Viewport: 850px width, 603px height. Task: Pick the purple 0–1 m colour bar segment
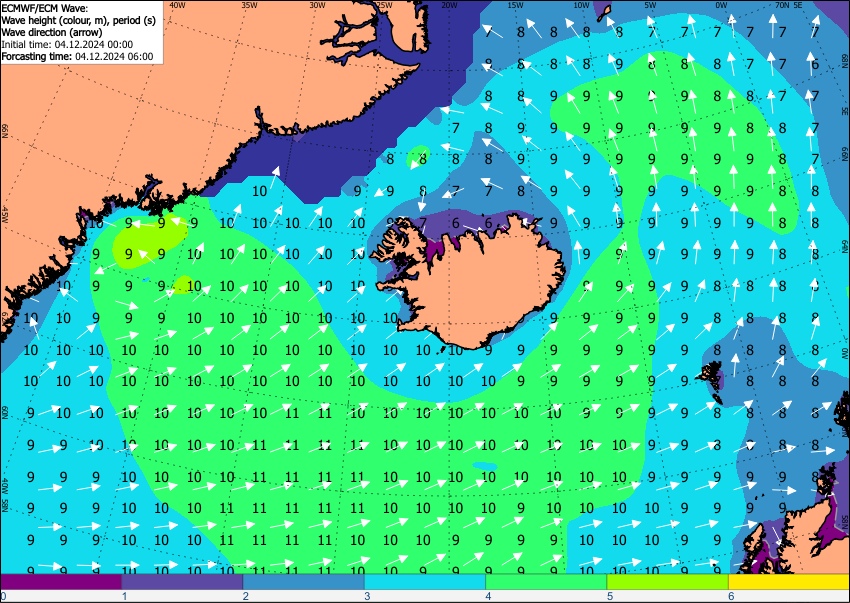[x=61, y=581]
